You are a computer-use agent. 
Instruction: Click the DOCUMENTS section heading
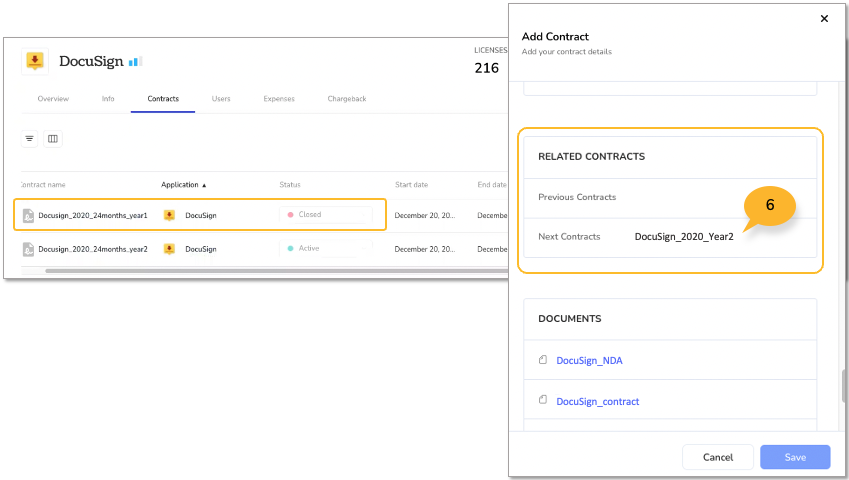(x=570, y=319)
